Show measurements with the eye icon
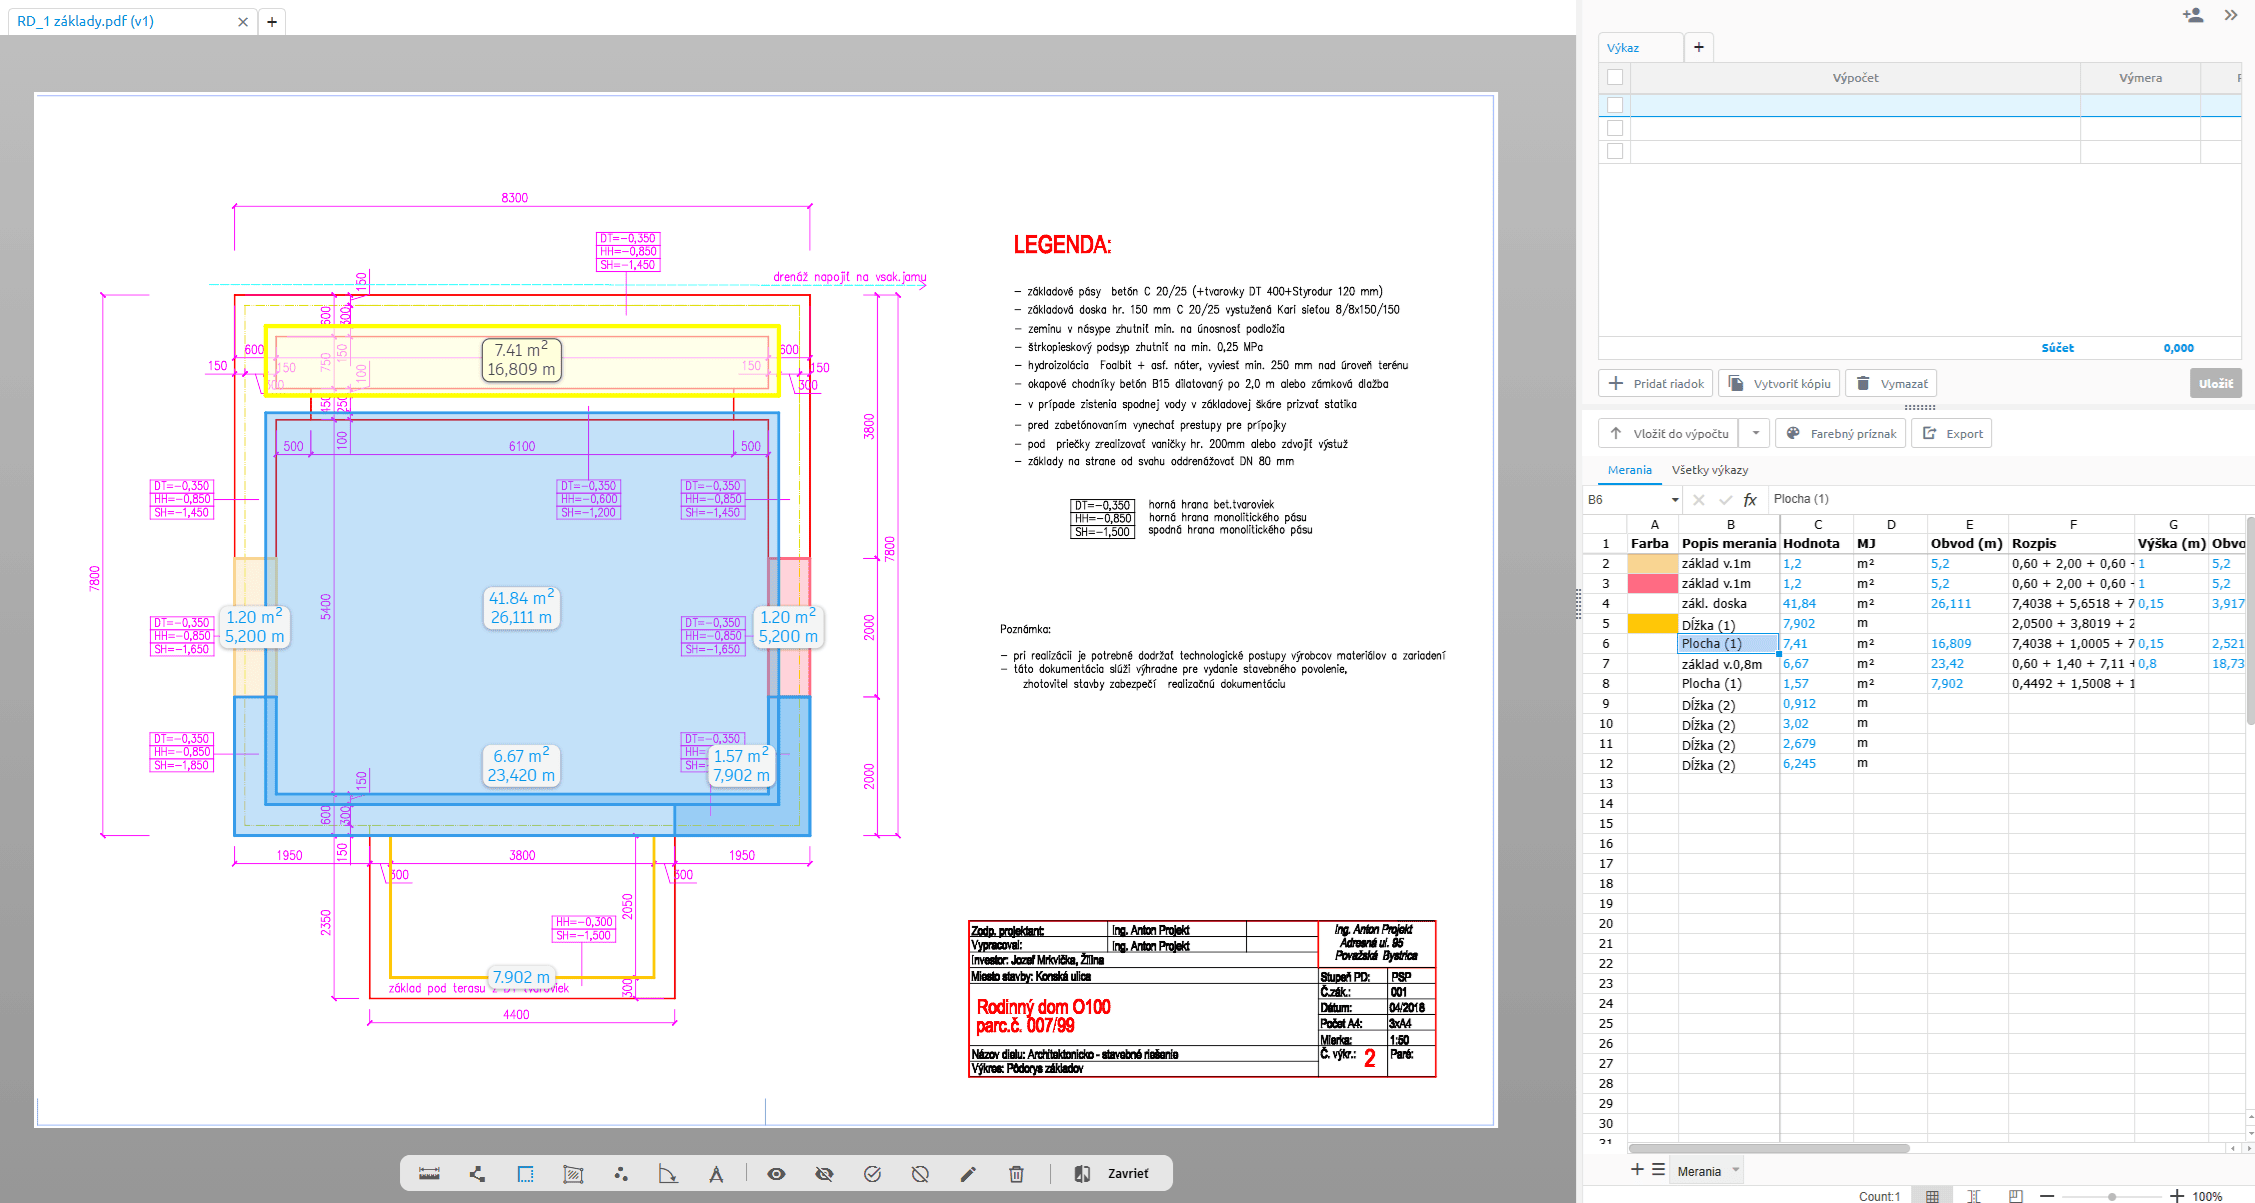2255x1203 pixels. [776, 1174]
